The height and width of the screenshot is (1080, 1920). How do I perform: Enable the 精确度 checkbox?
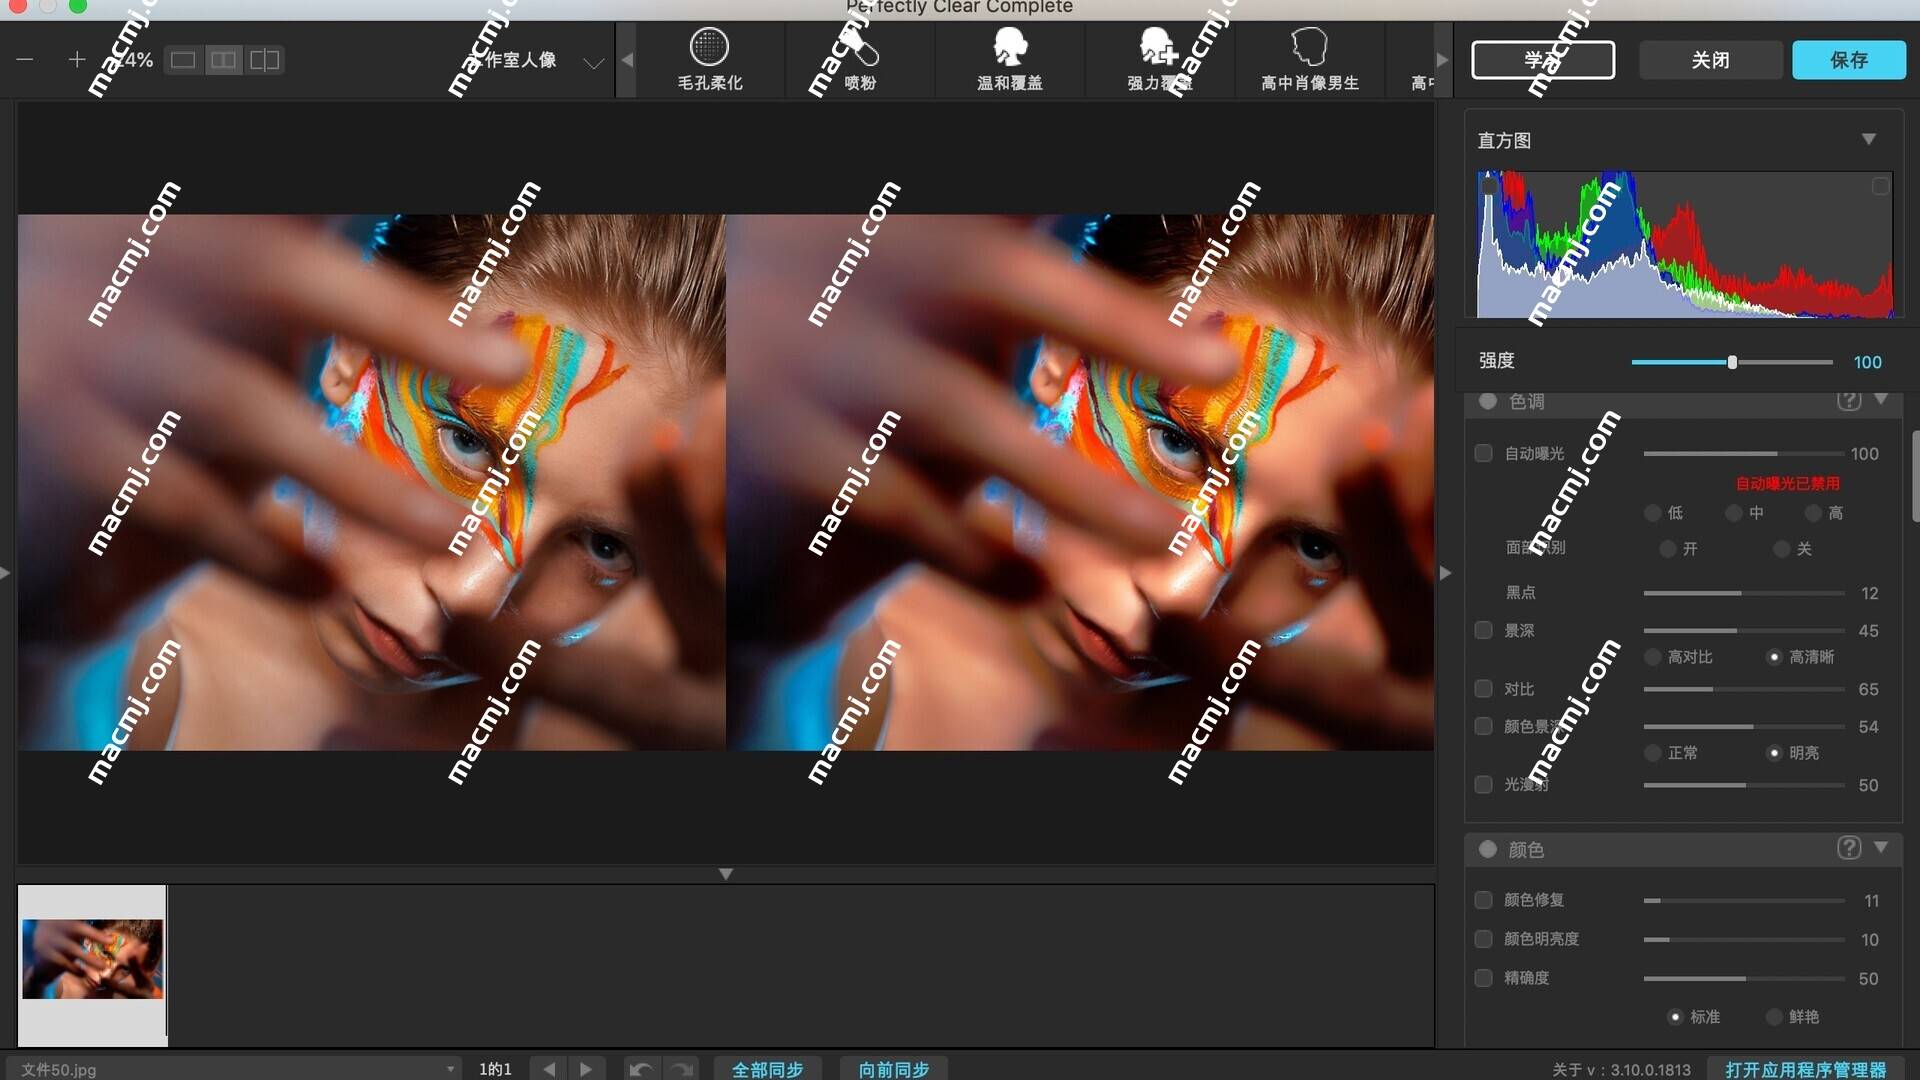click(1484, 978)
